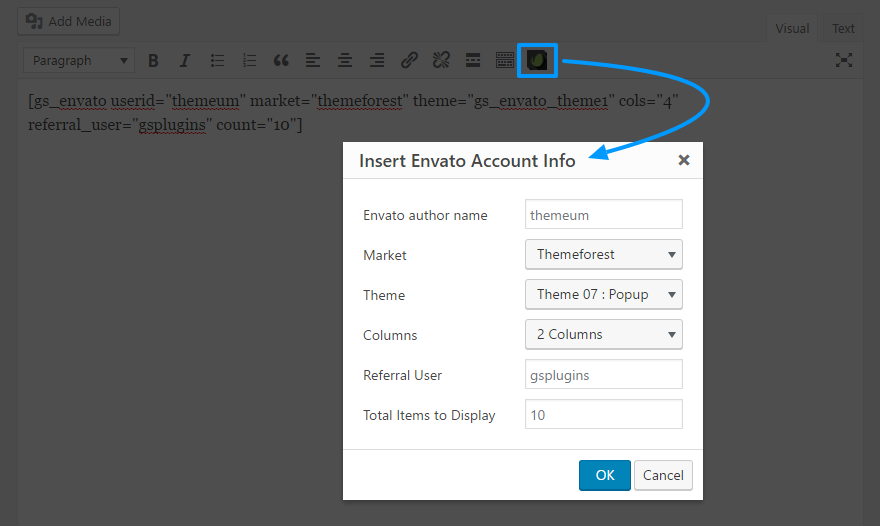Insert a numbered list
This screenshot has height=526, width=880.
point(249,61)
